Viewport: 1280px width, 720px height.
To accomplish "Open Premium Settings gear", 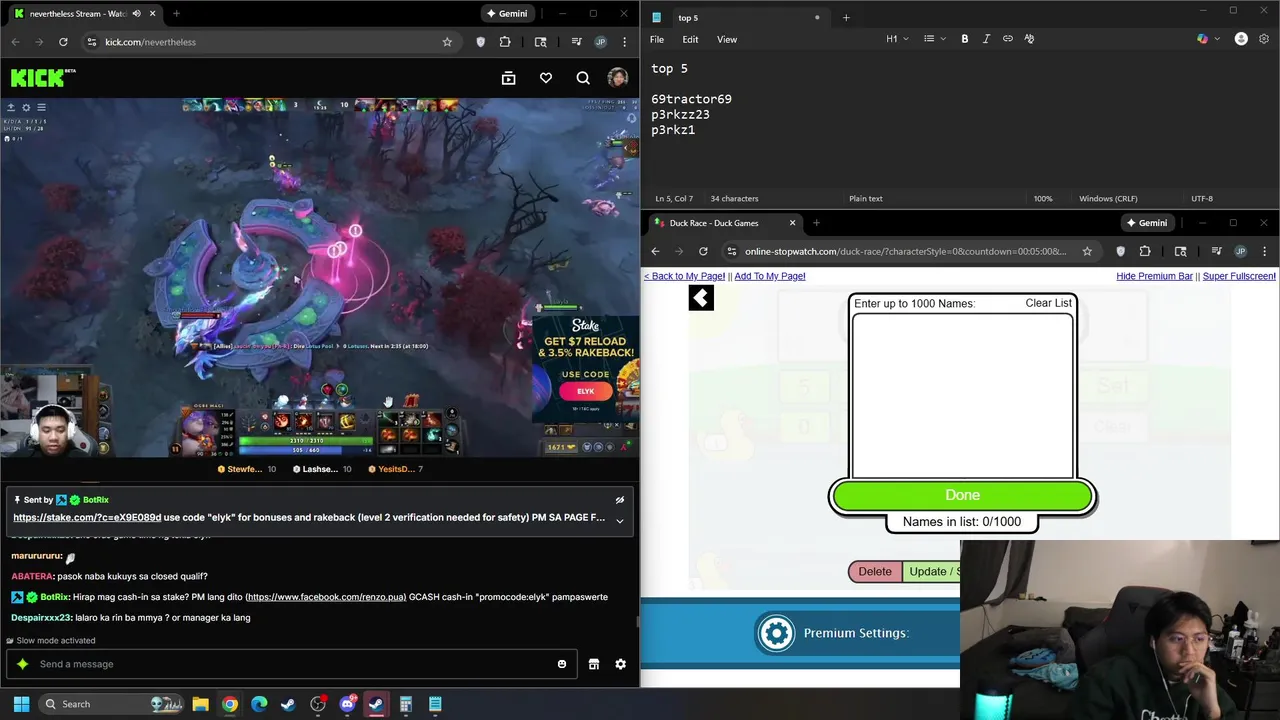I will pyautogui.click(x=776, y=633).
